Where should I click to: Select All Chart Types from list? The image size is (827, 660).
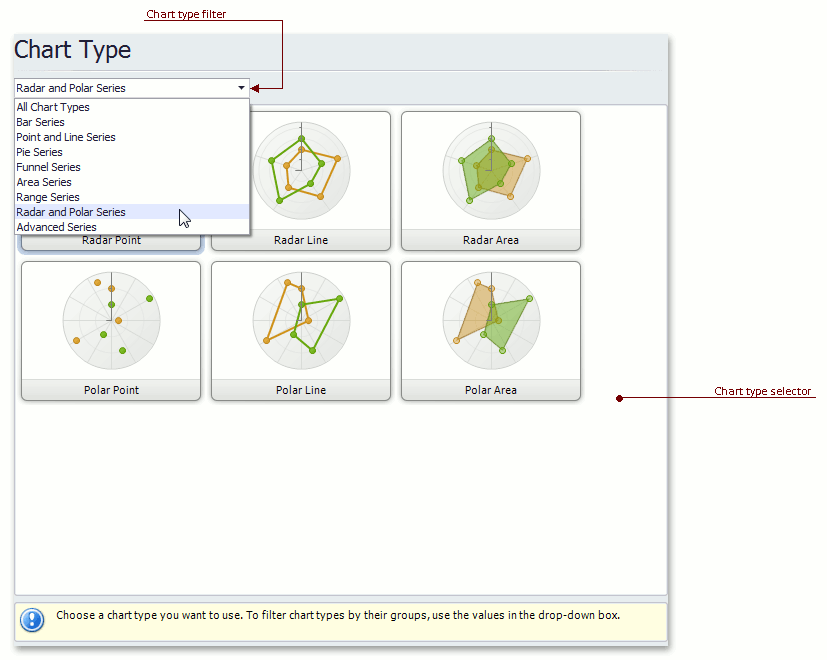tap(53, 107)
